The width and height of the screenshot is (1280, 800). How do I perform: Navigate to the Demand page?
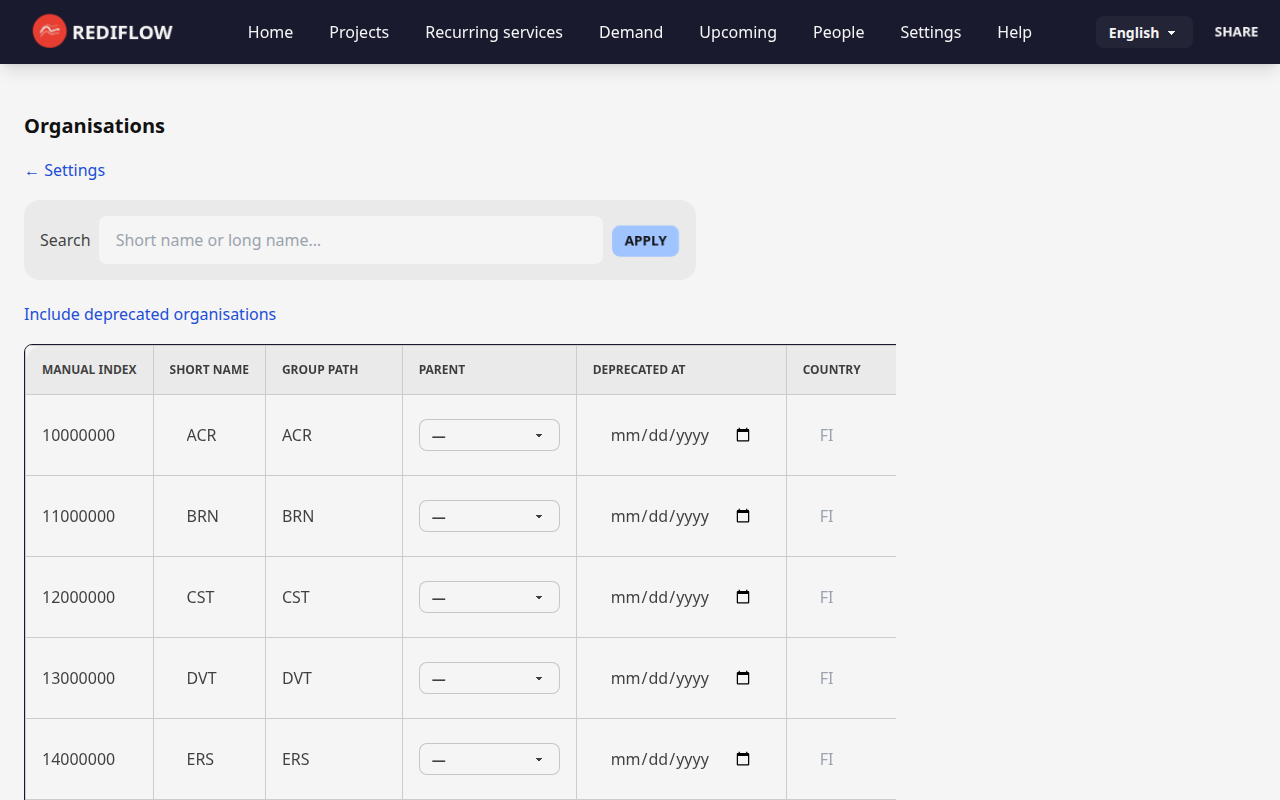point(630,32)
